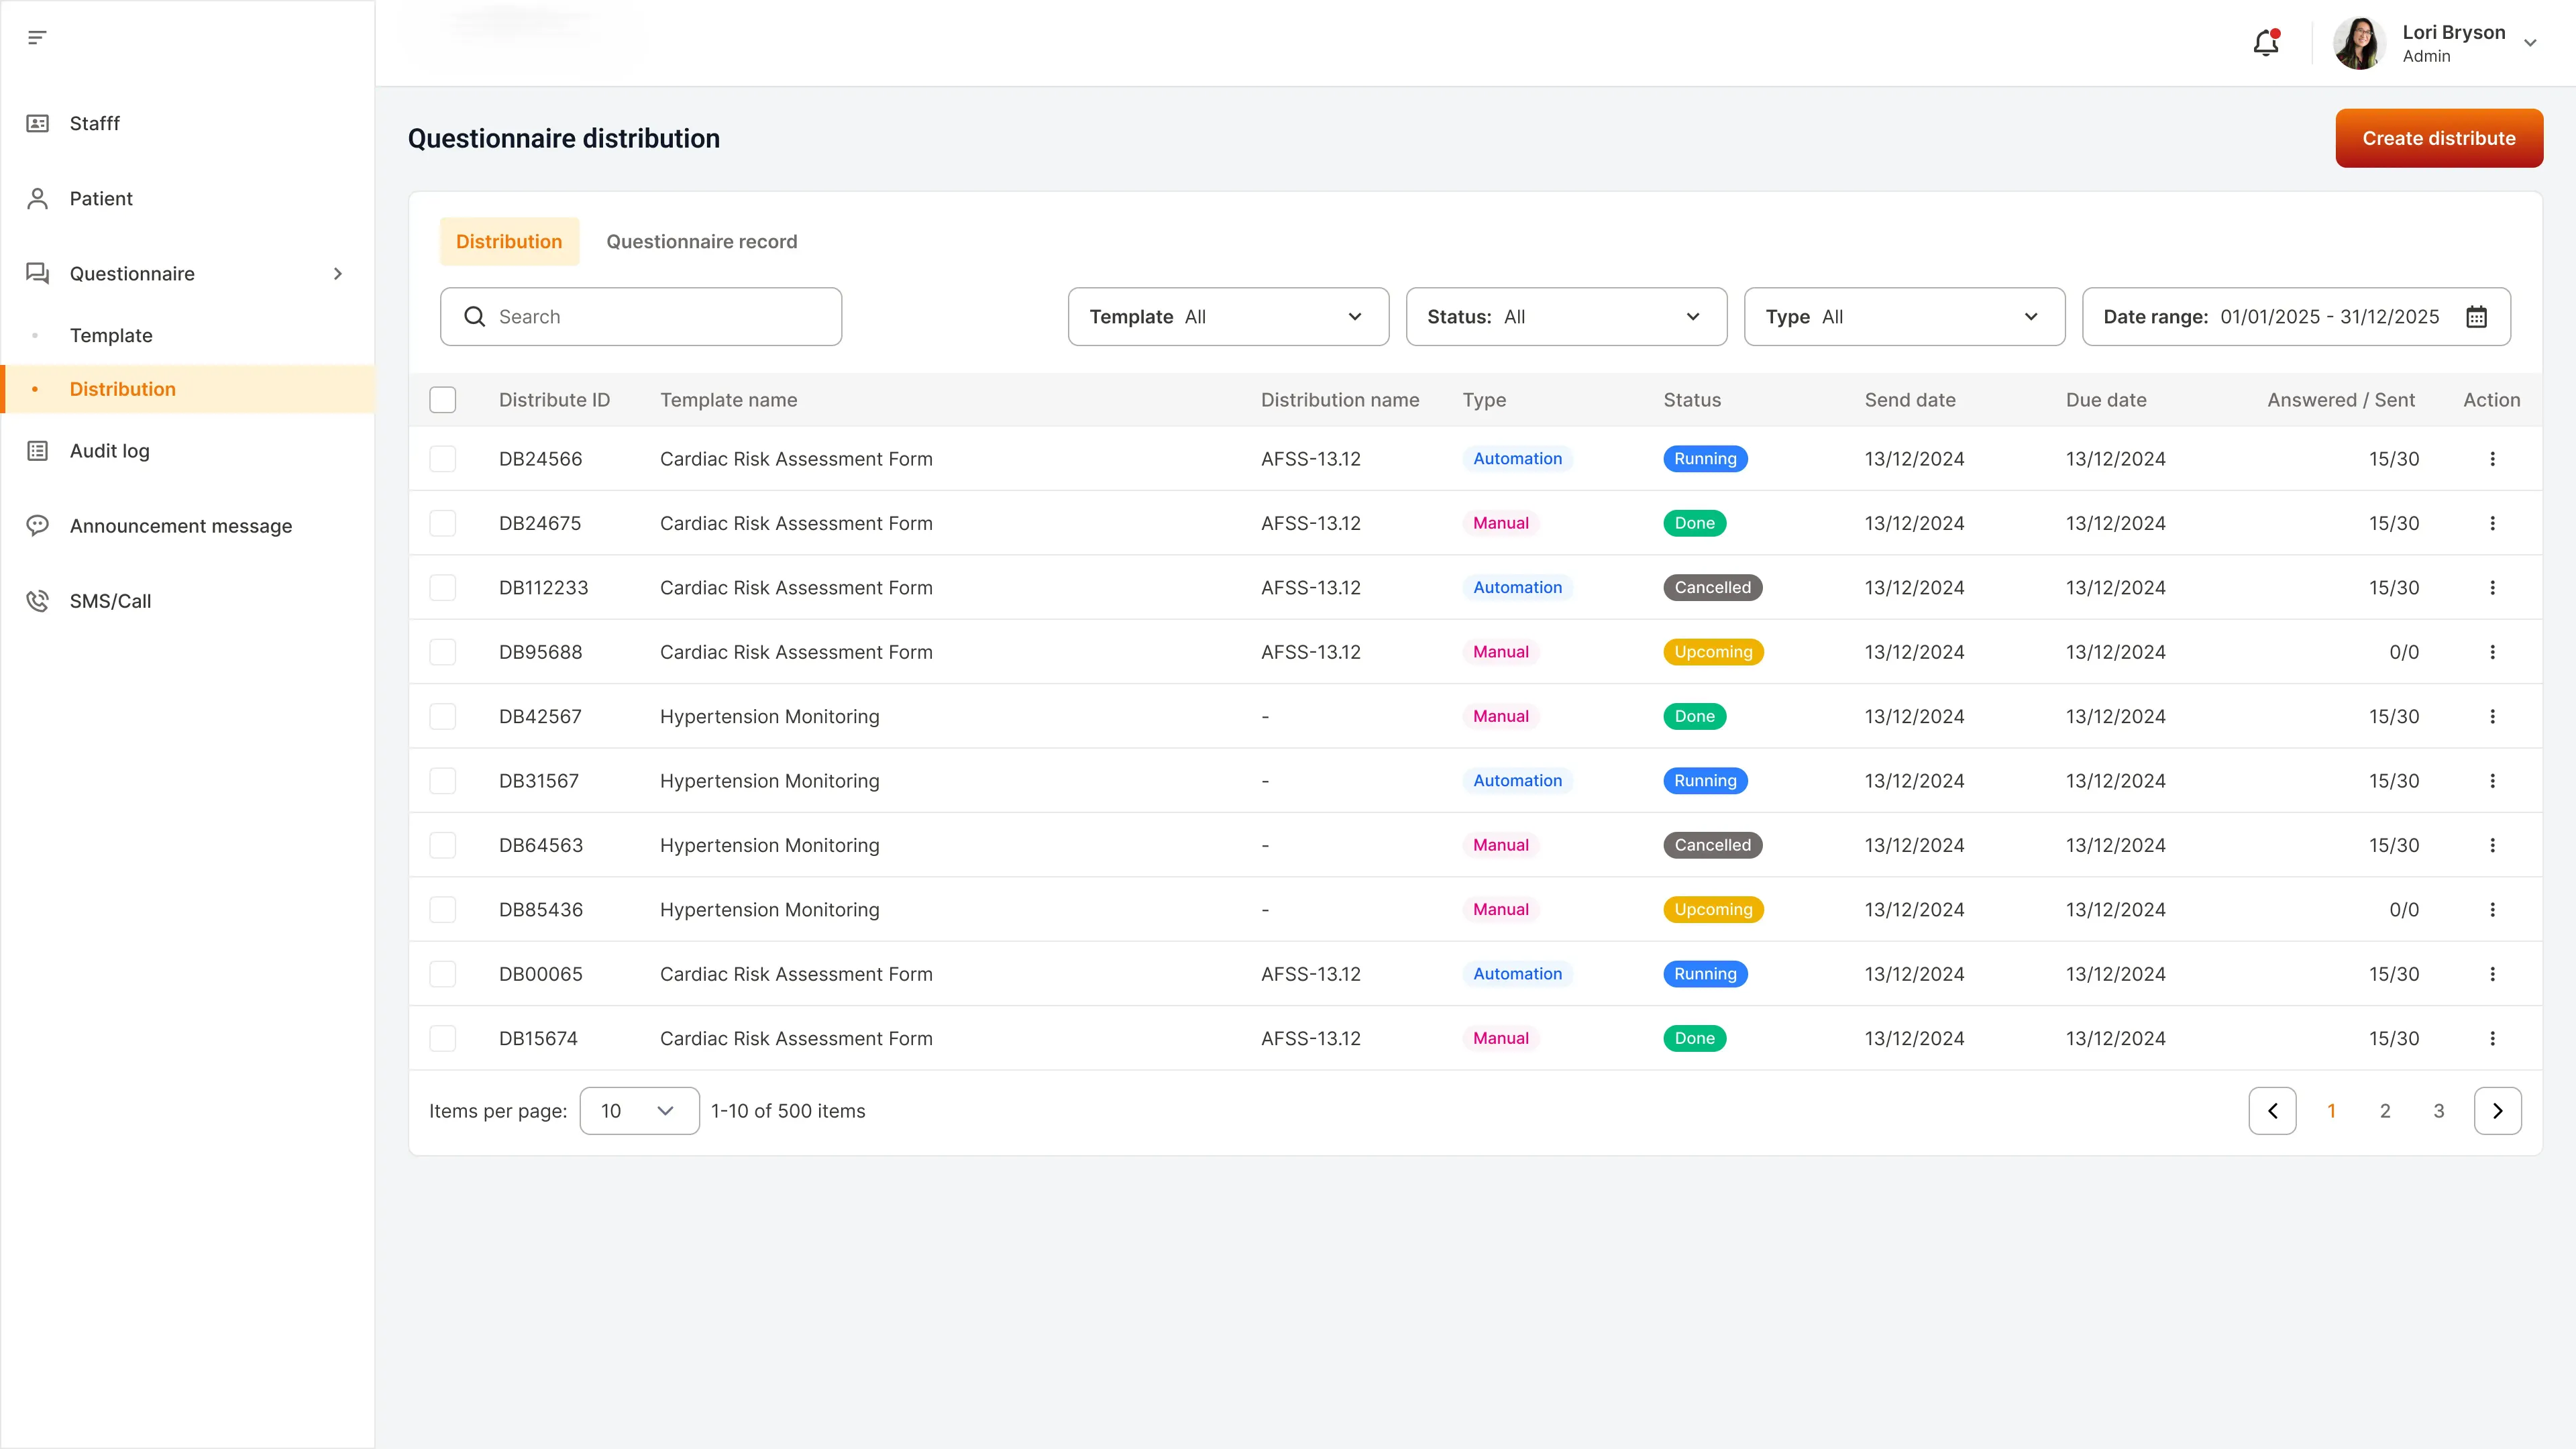Check the DB31567 row checkbox
The width and height of the screenshot is (2576, 1449).
[442, 781]
